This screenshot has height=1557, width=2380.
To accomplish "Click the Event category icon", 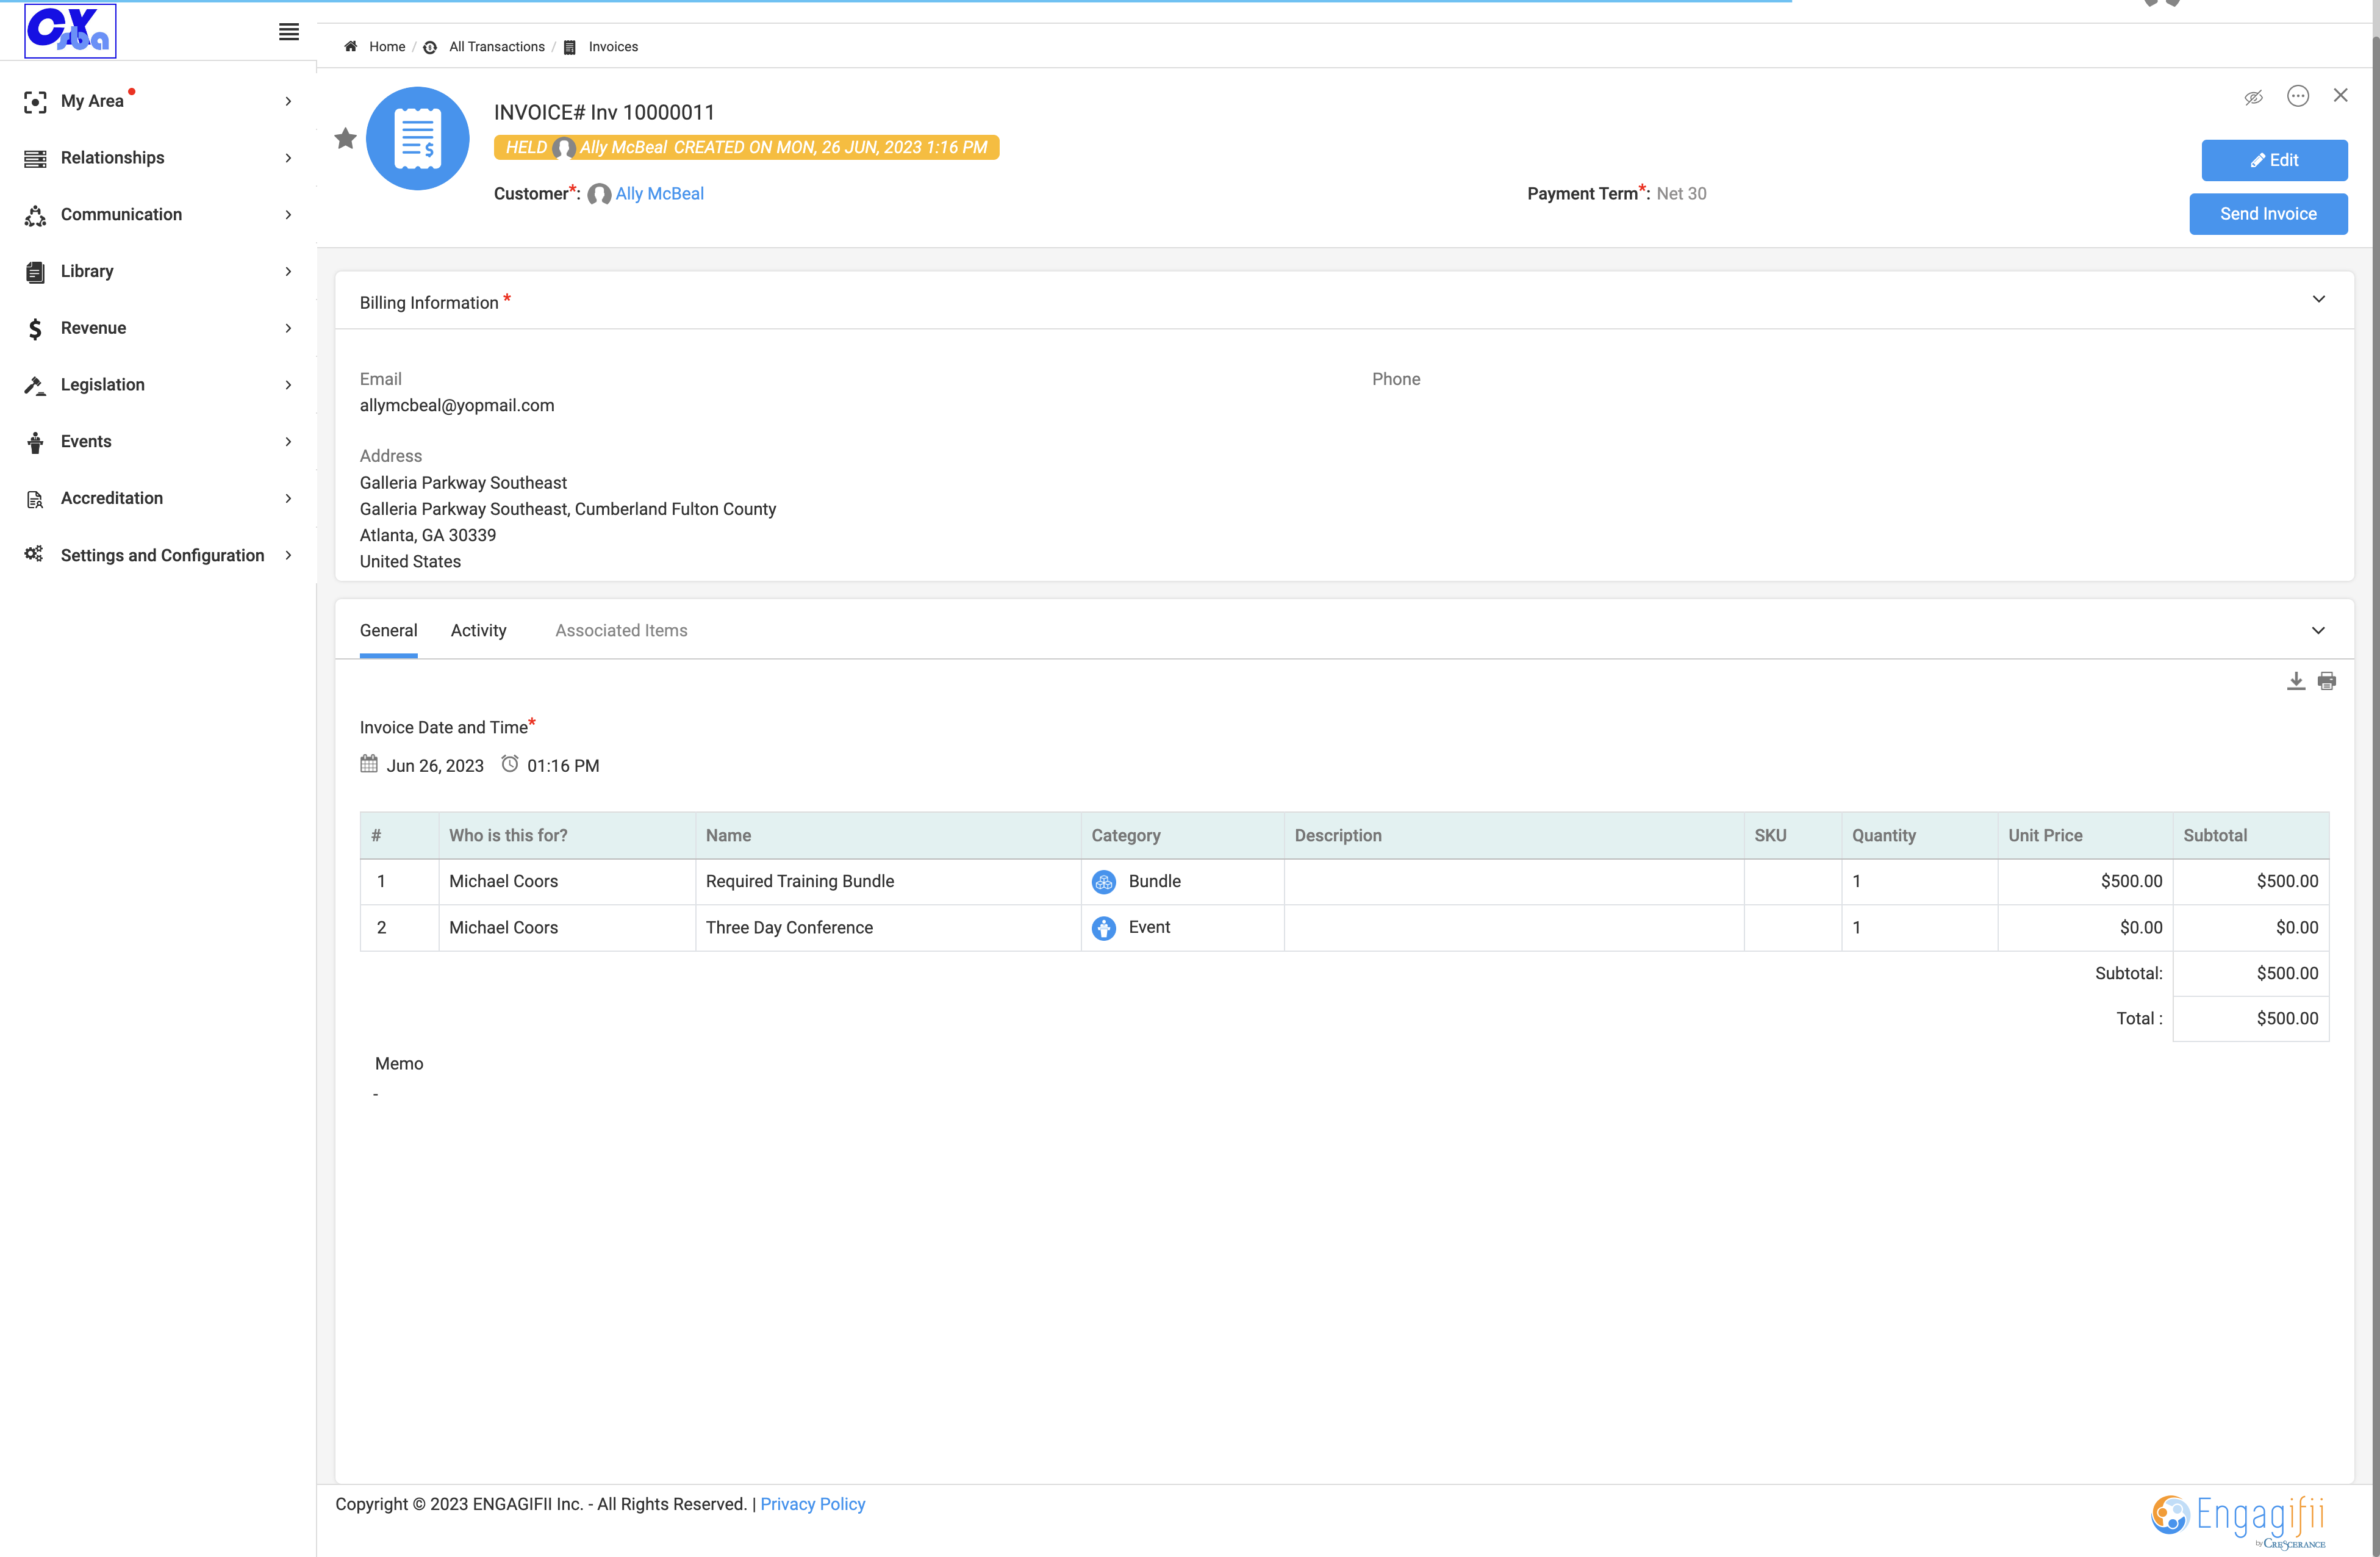I will click(x=1104, y=928).
